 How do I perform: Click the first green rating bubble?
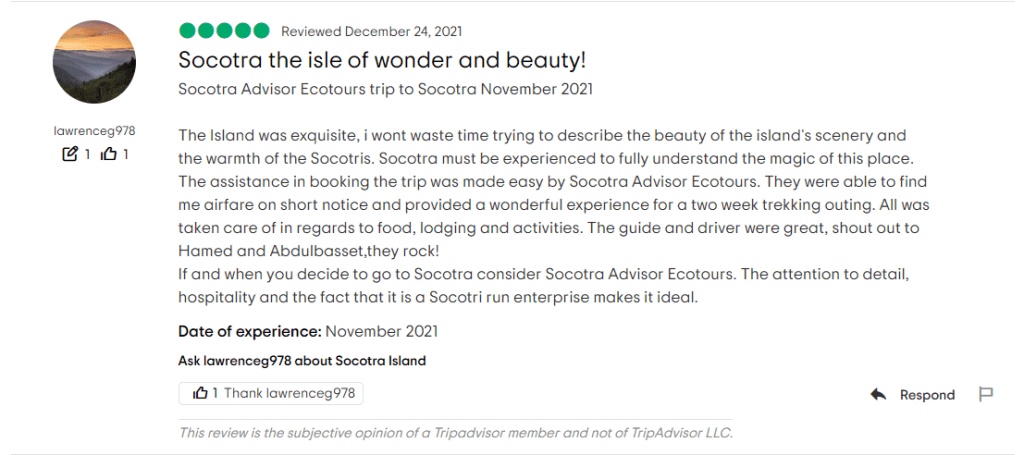click(188, 31)
